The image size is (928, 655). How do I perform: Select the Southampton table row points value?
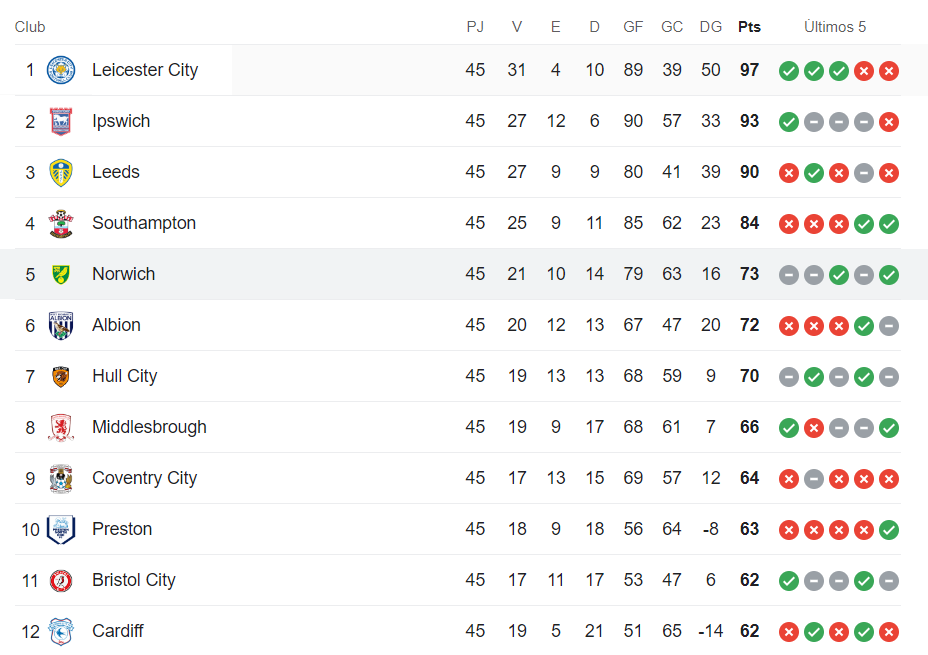click(749, 223)
